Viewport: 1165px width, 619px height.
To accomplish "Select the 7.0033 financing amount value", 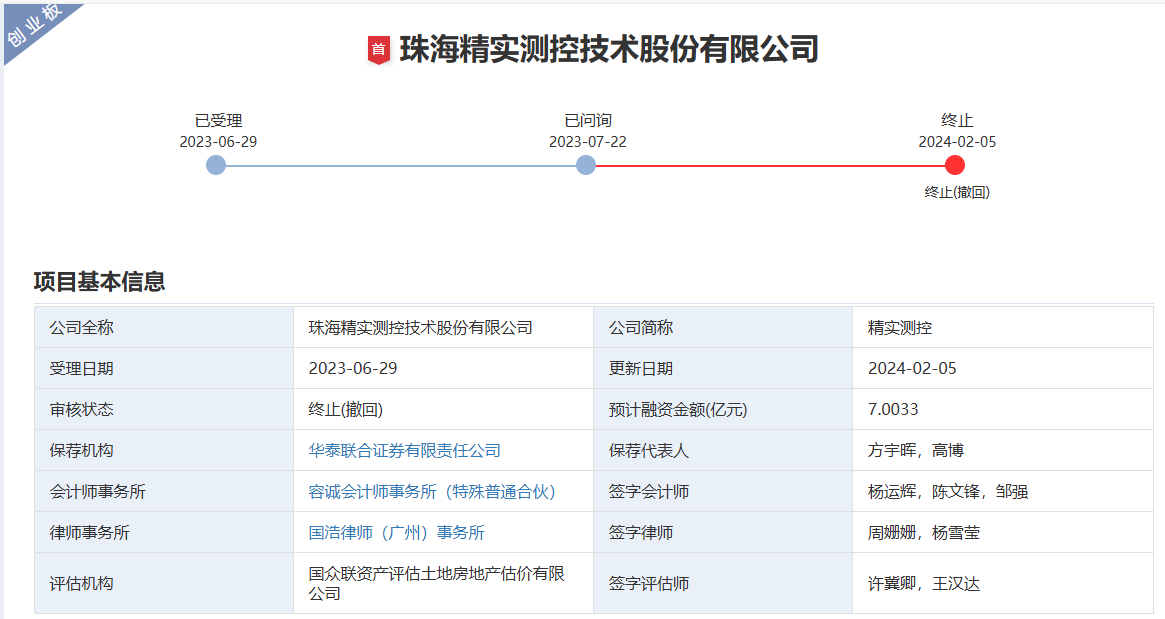I will click(893, 410).
